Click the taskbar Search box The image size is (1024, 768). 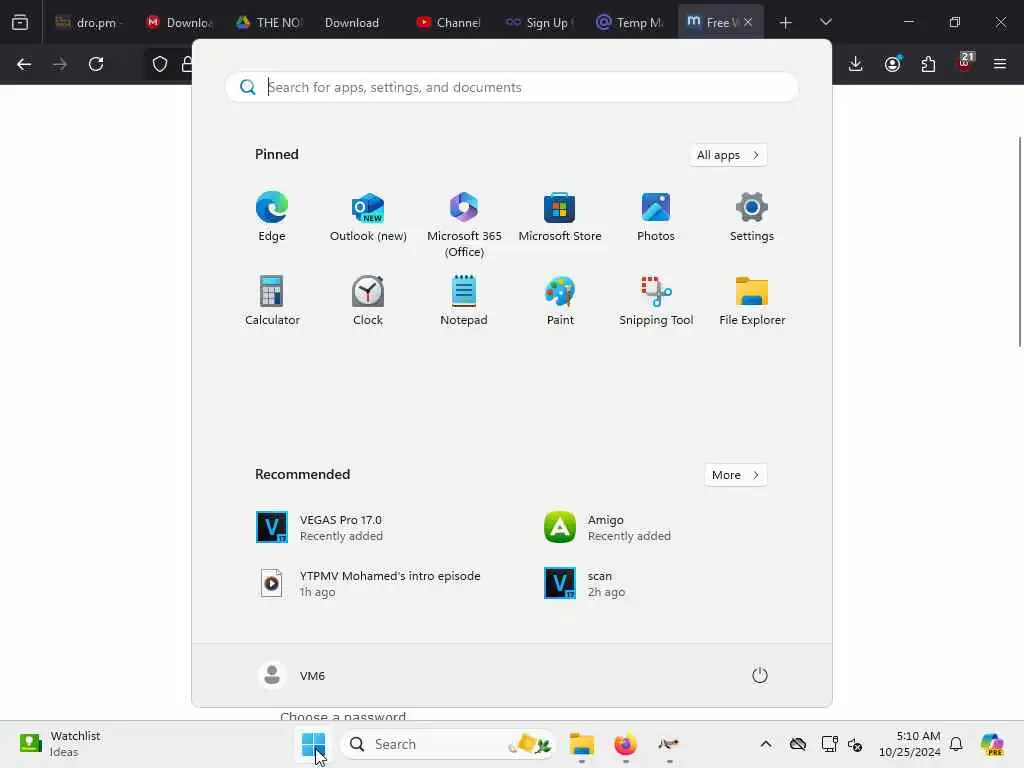point(447,744)
